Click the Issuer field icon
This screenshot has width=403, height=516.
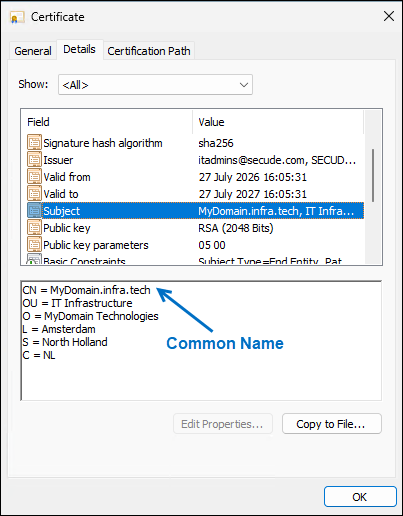34,160
